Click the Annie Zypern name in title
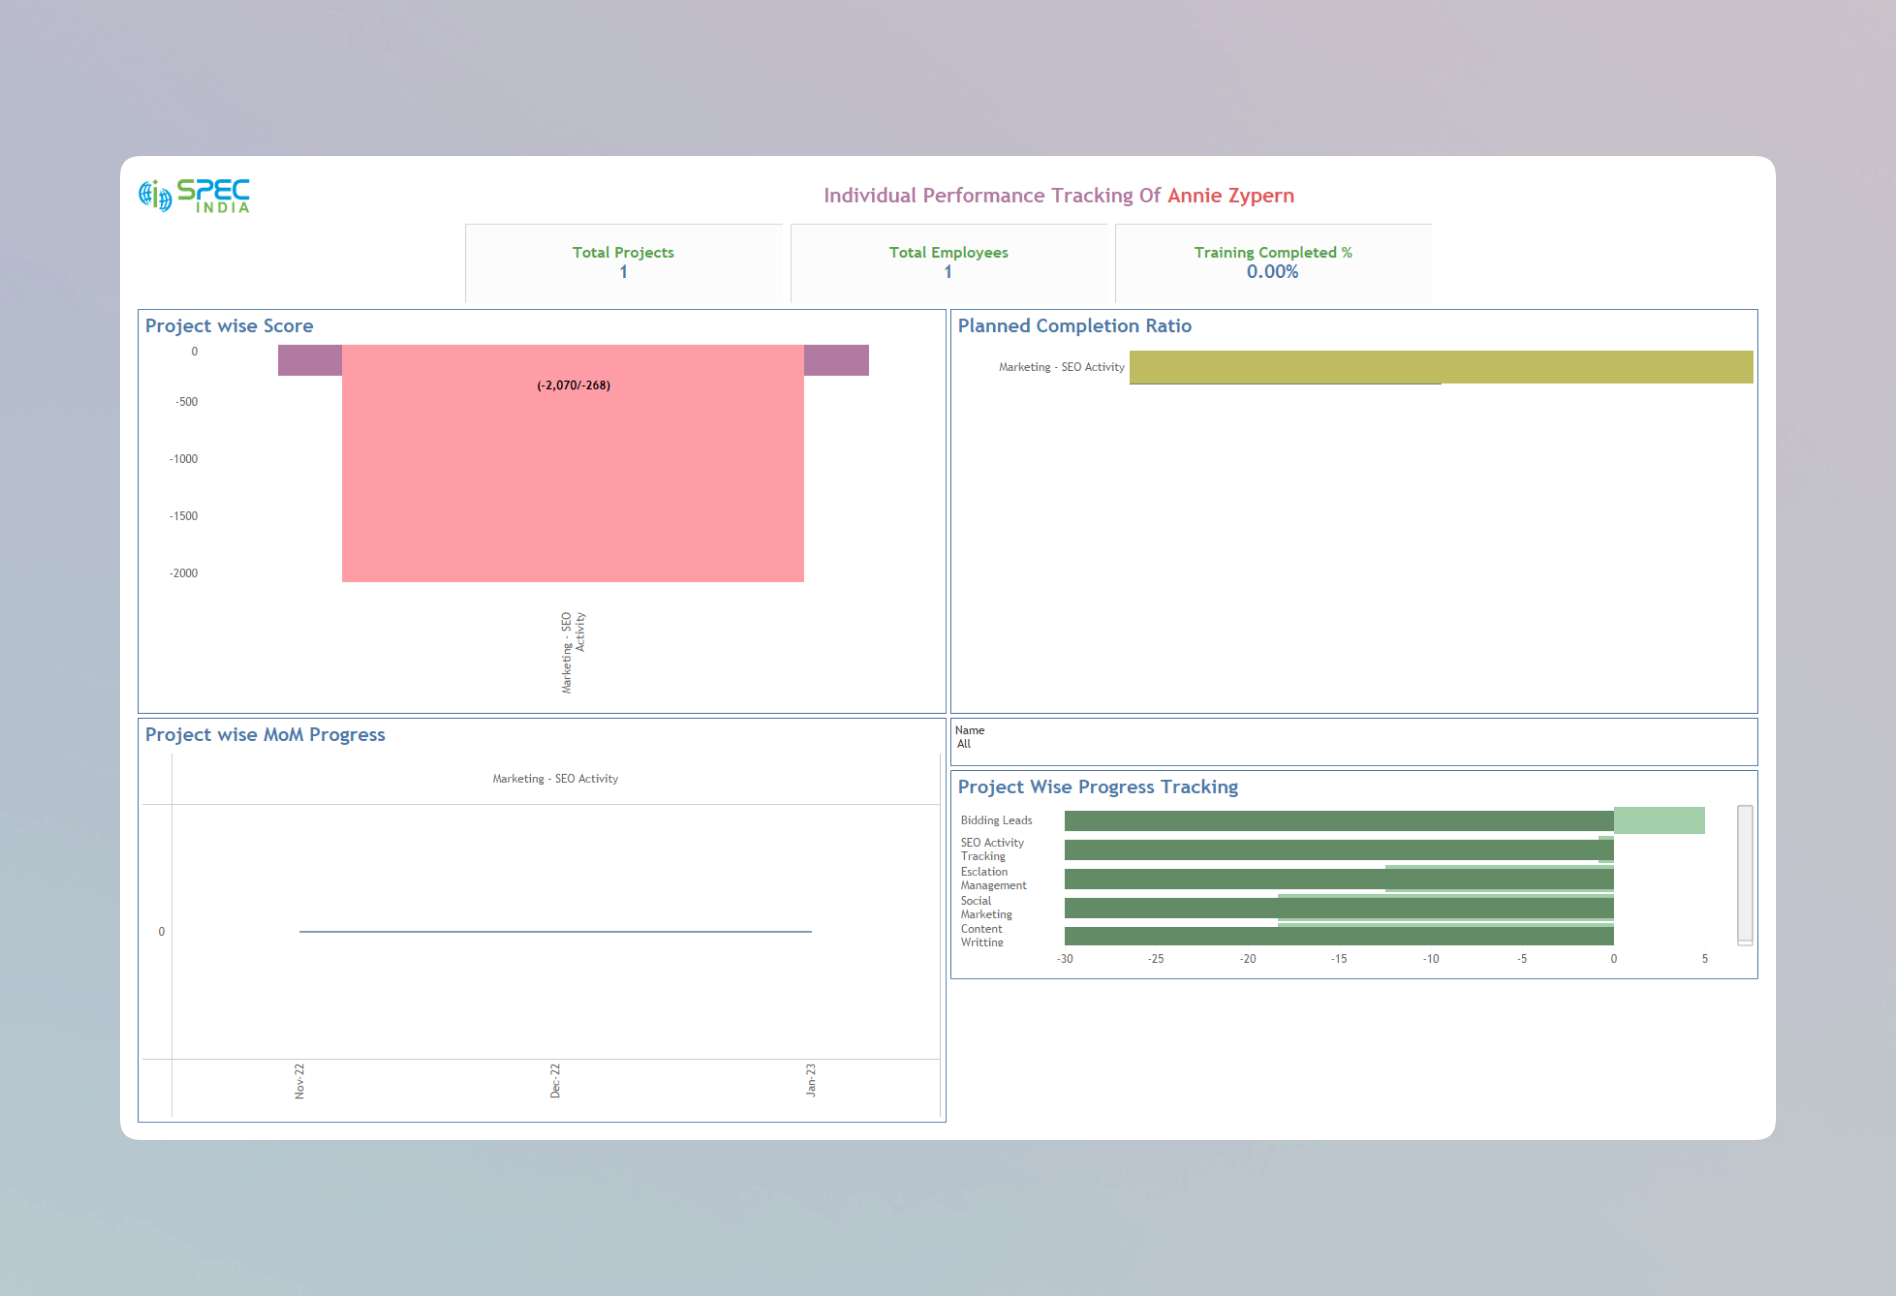 pyautogui.click(x=1231, y=195)
